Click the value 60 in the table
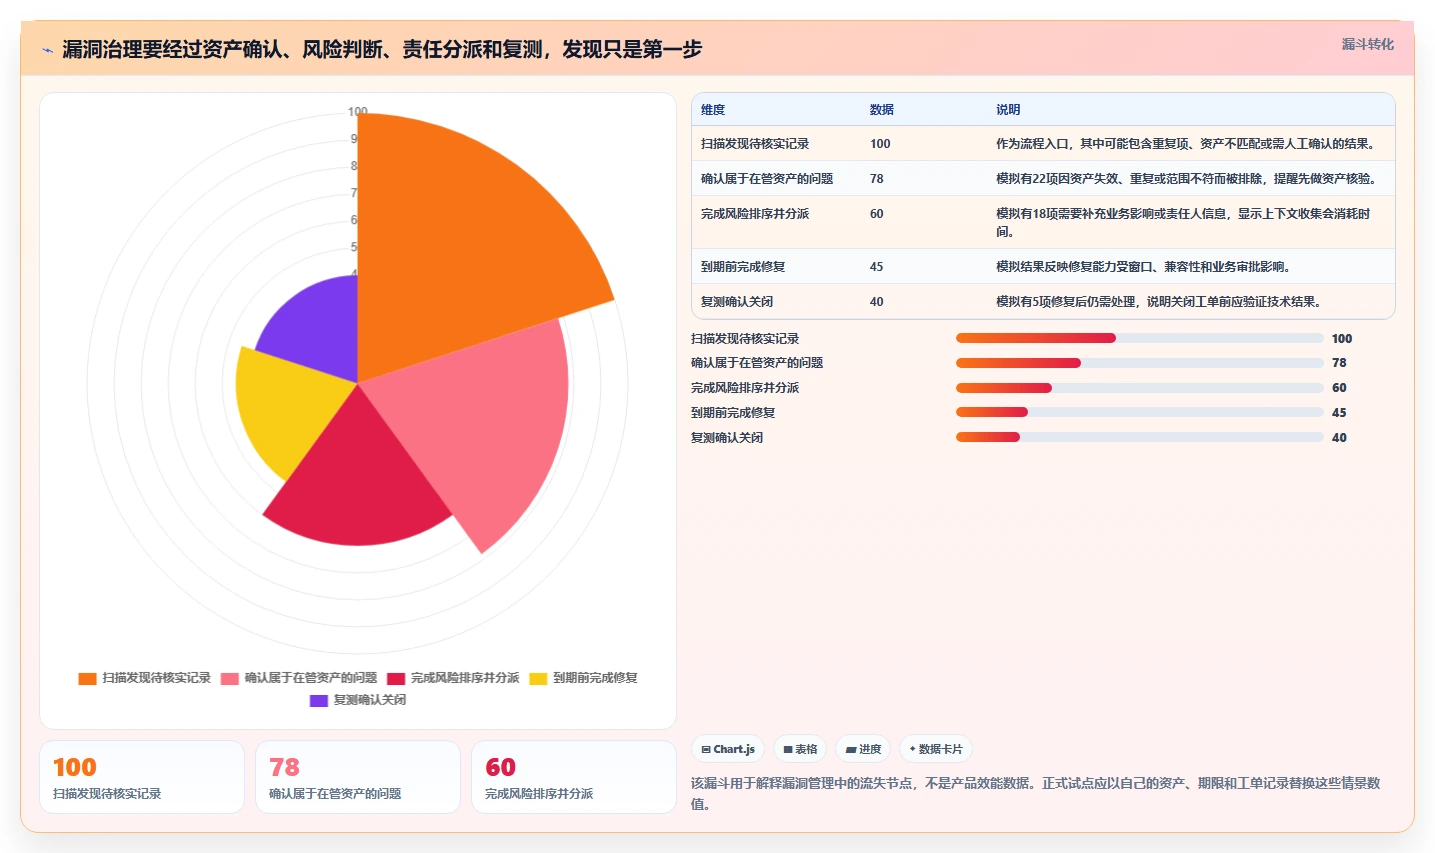 click(x=877, y=214)
